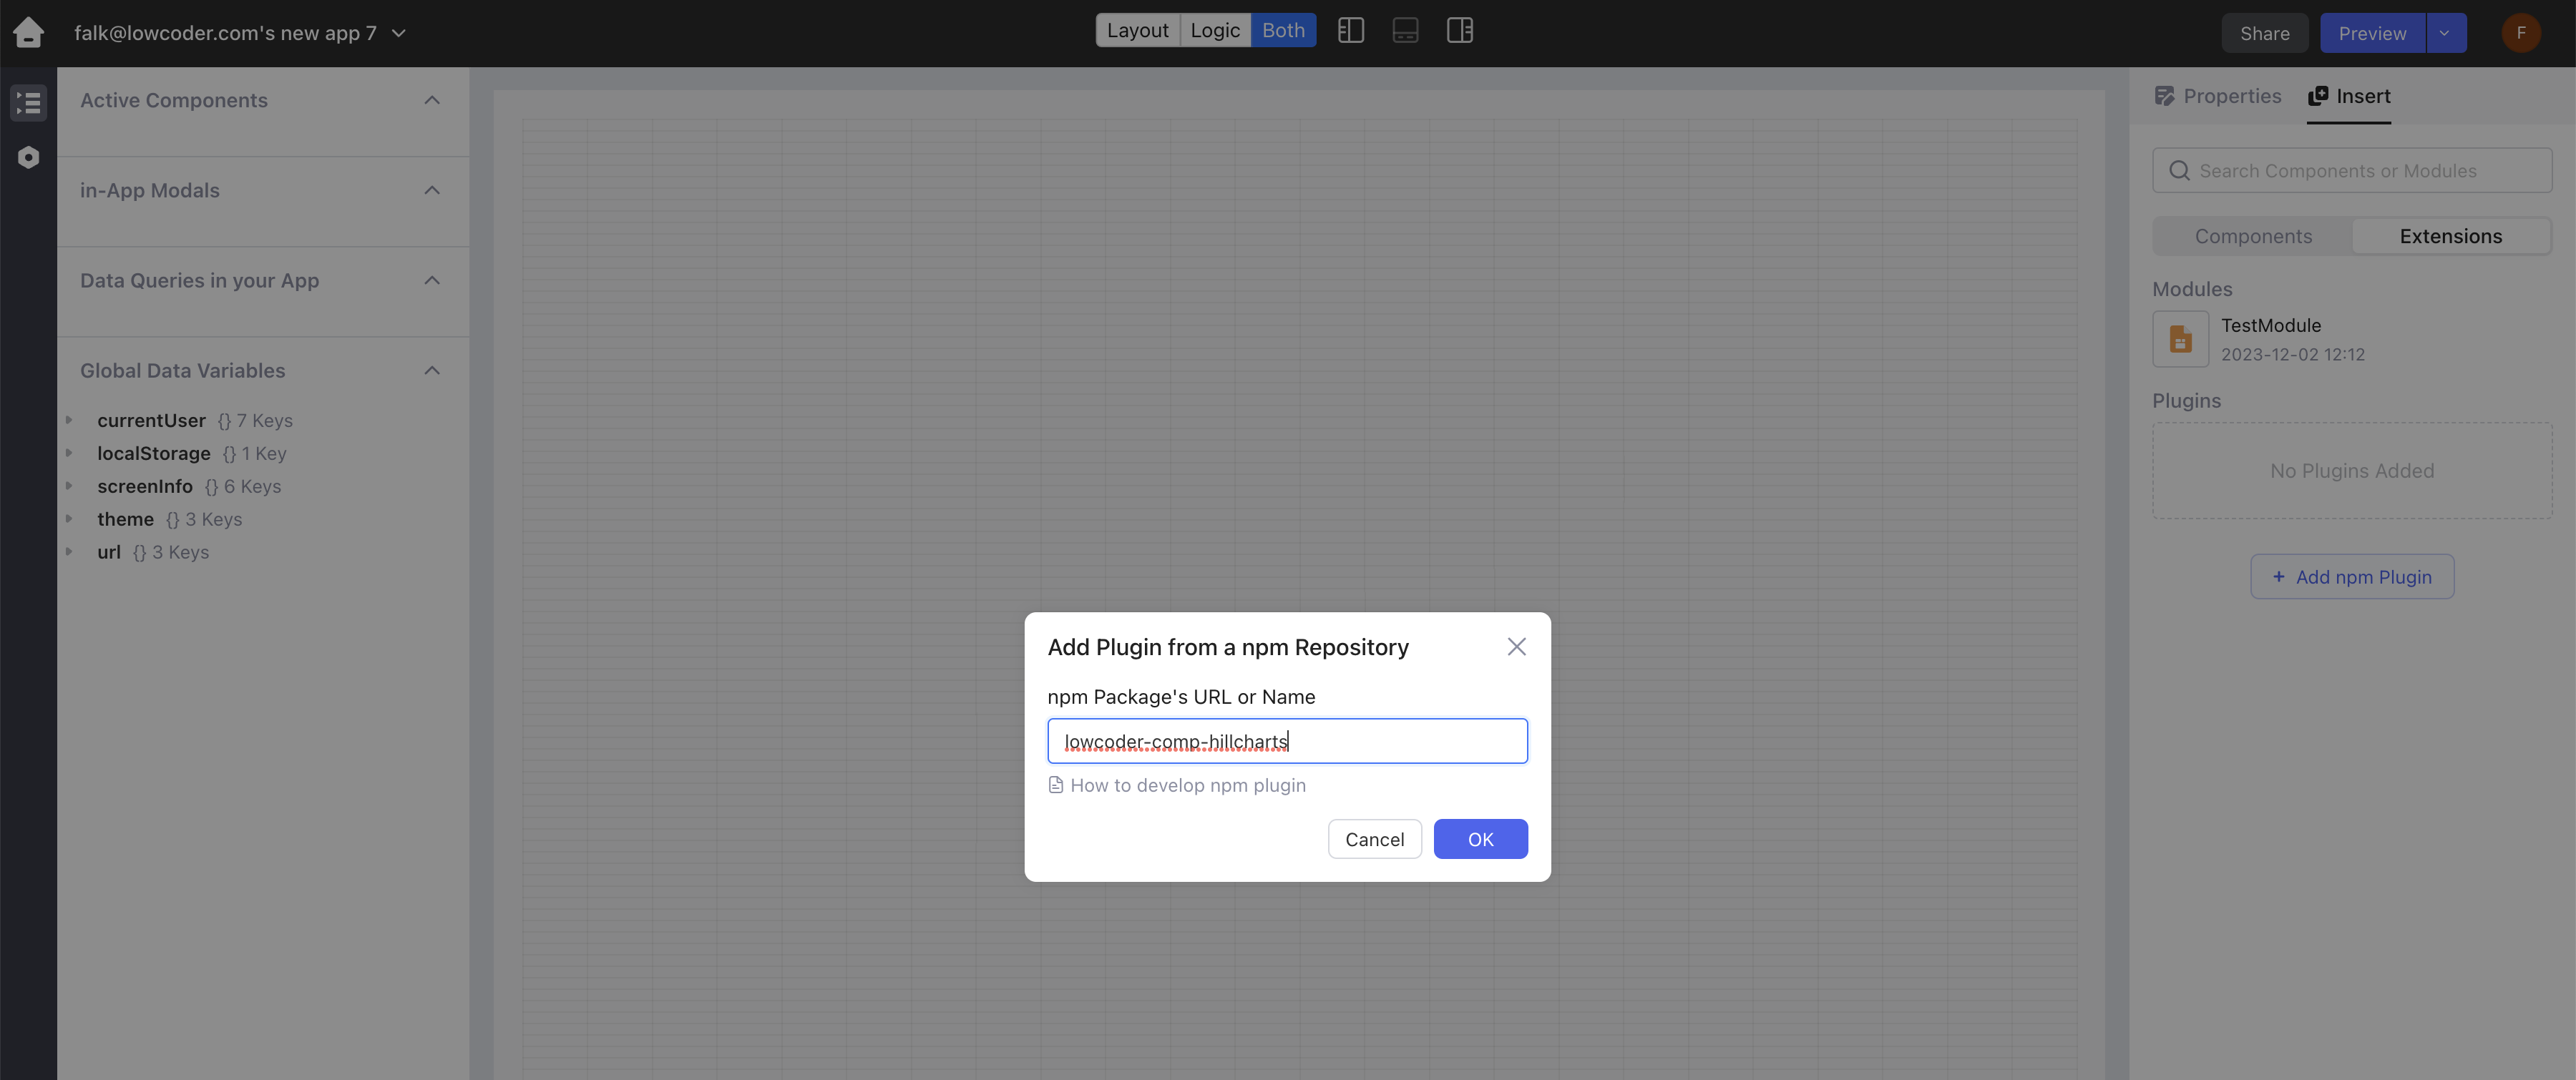
Task: Switch view mode to Logic
Action: pyautogui.click(x=1214, y=30)
